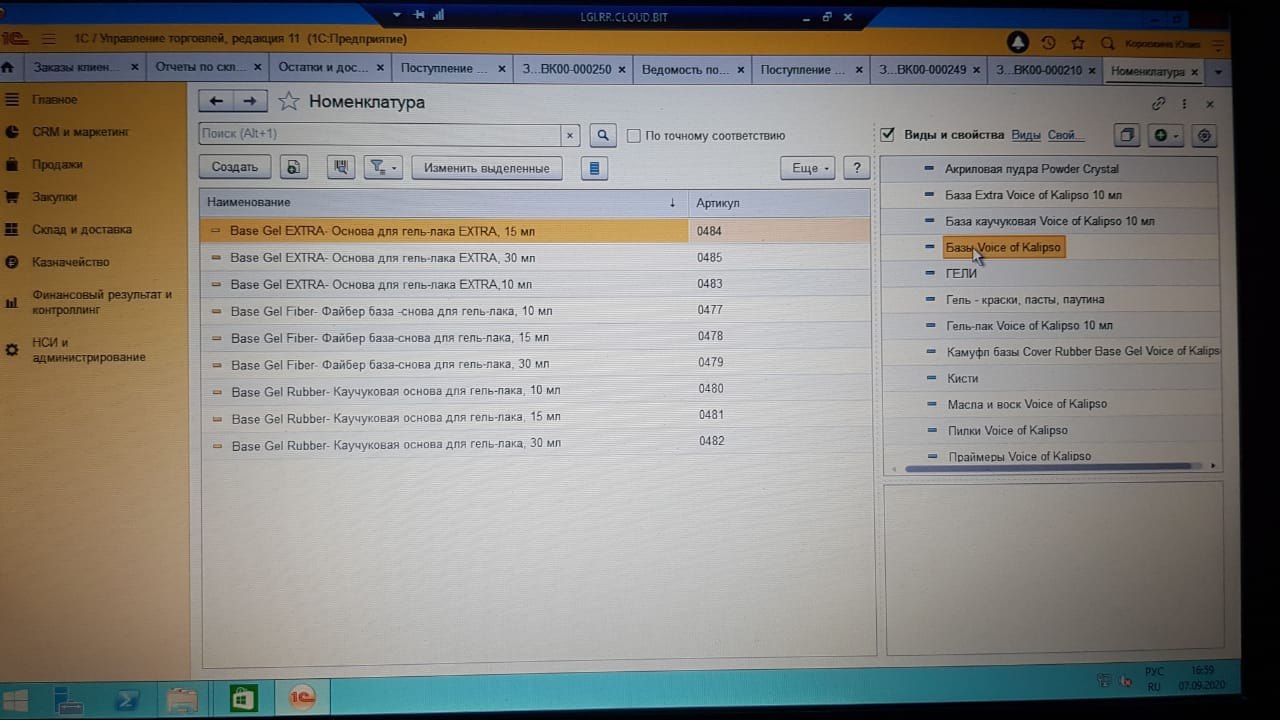Click the Поиск search input field

click(380, 134)
